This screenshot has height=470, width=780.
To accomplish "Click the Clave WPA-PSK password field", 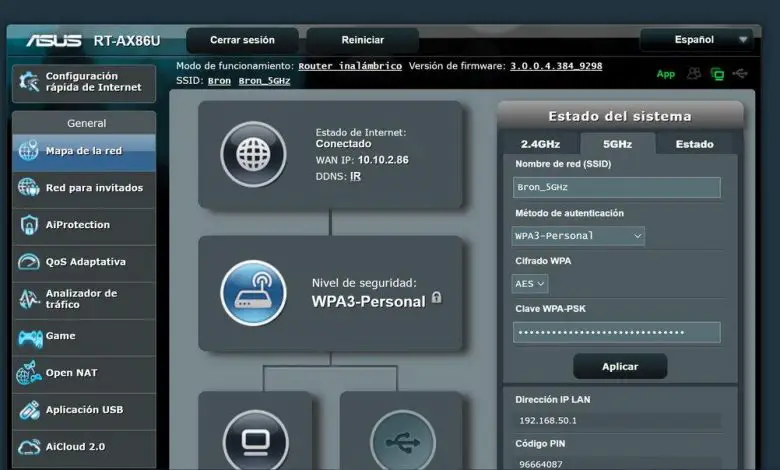I will pyautogui.click(x=617, y=332).
